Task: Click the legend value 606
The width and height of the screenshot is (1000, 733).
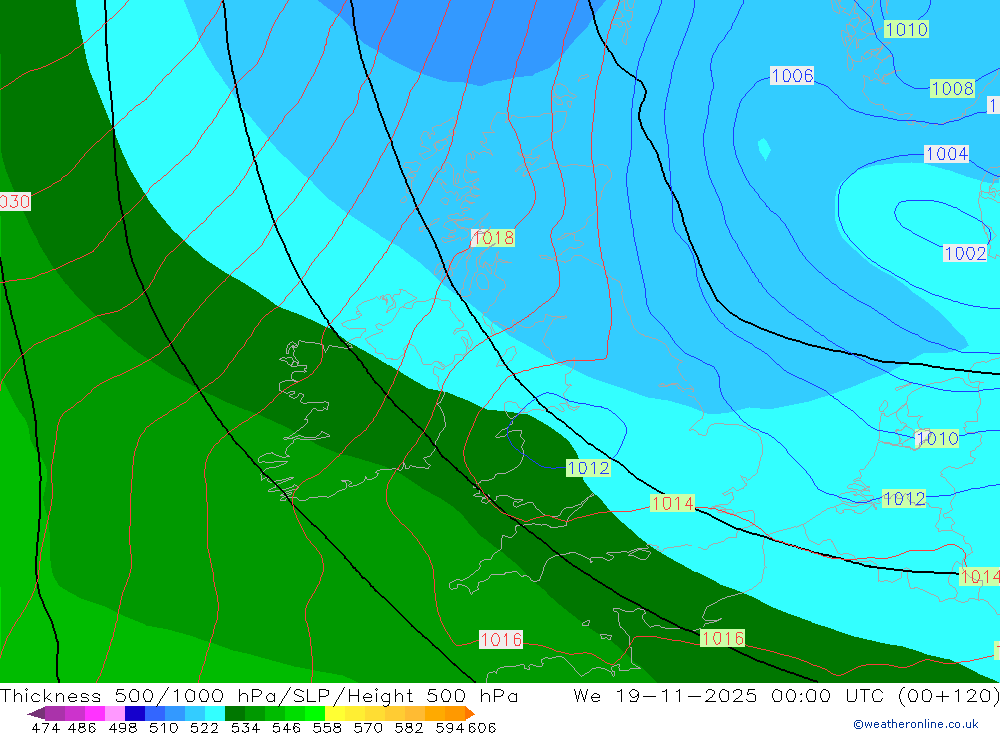Action: (x=481, y=727)
